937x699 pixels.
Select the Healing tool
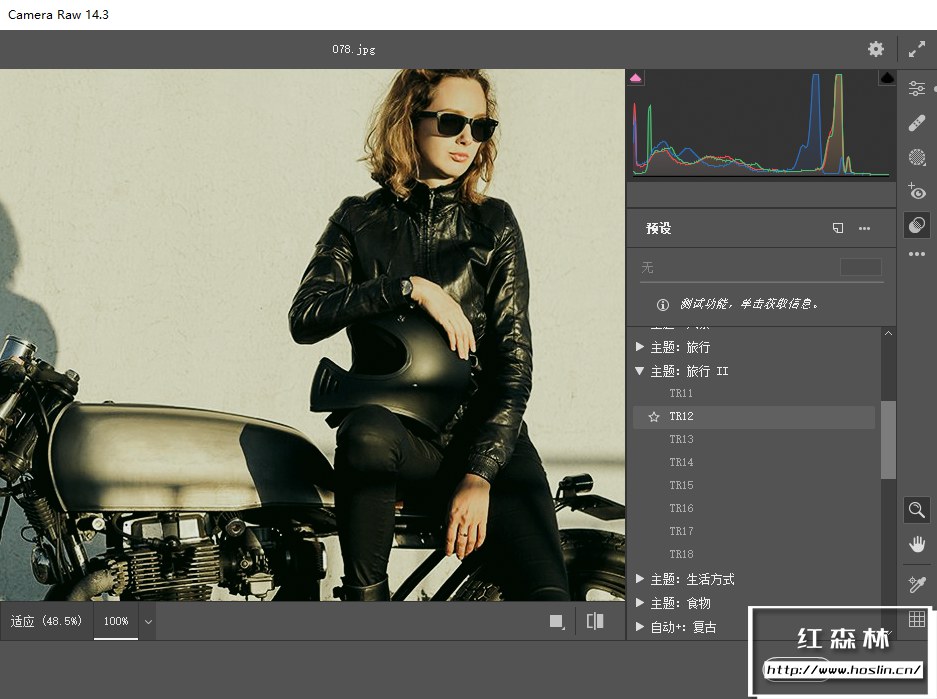916,123
